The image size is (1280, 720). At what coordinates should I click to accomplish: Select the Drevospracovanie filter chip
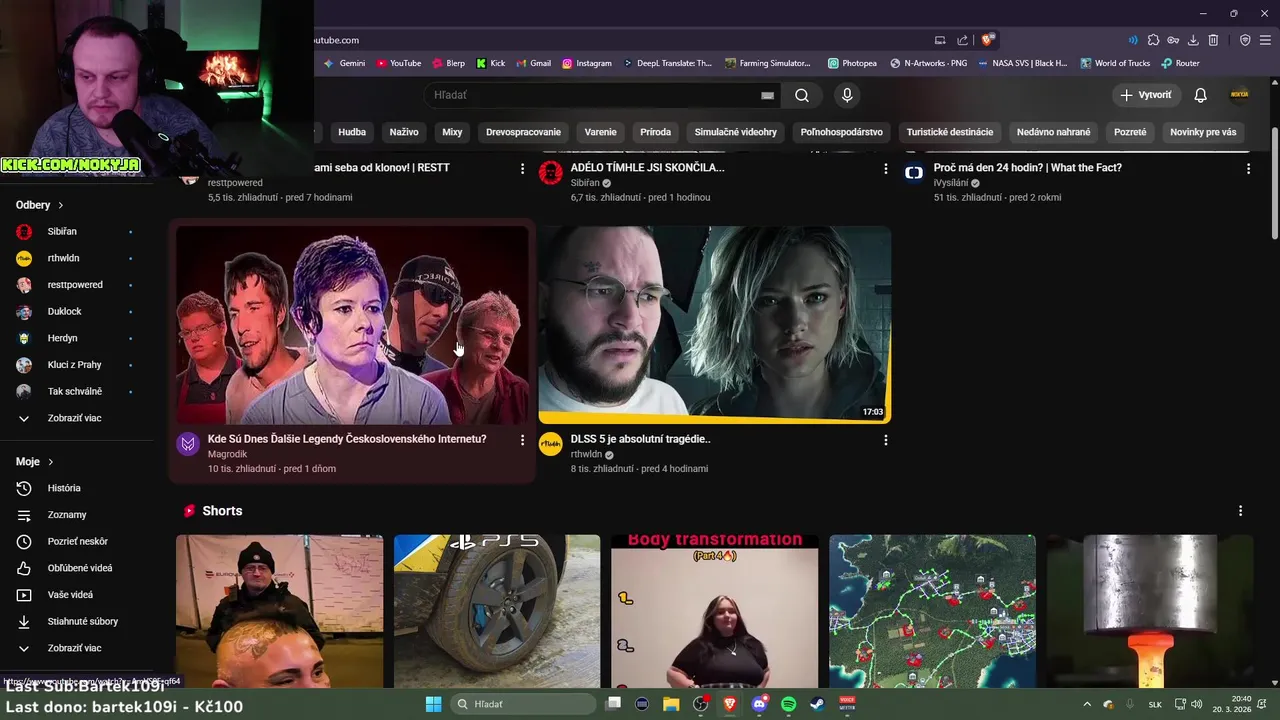[x=524, y=132]
